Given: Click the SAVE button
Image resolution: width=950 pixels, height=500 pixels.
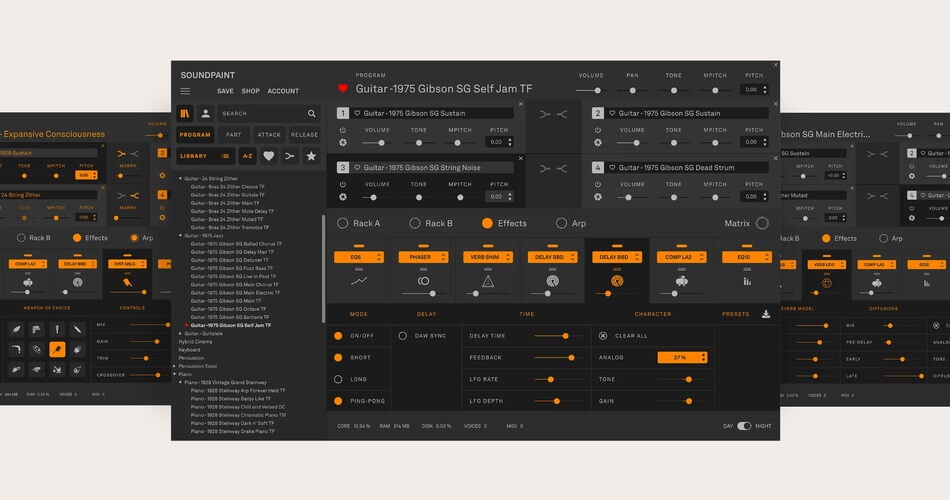Looking at the screenshot, I should [225, 91].
